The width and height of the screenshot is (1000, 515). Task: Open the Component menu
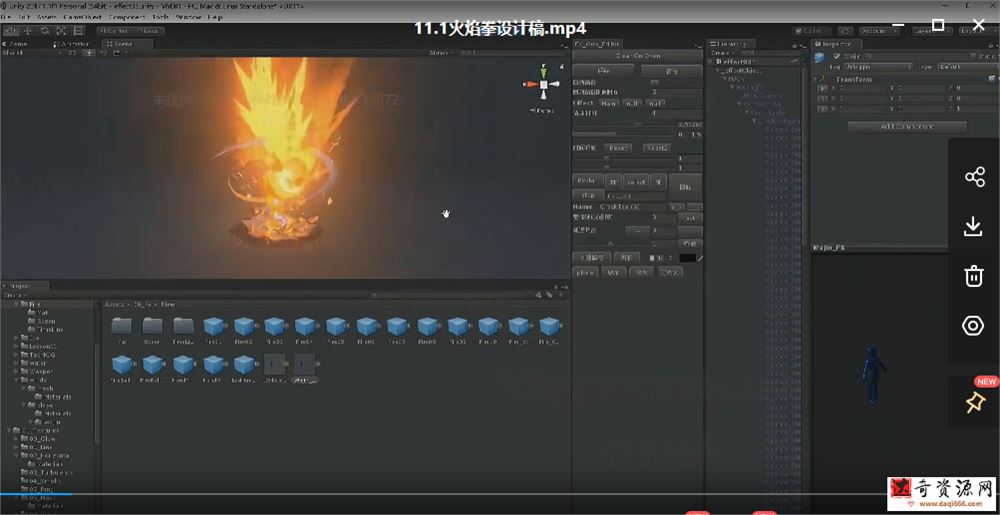[127, 17]
